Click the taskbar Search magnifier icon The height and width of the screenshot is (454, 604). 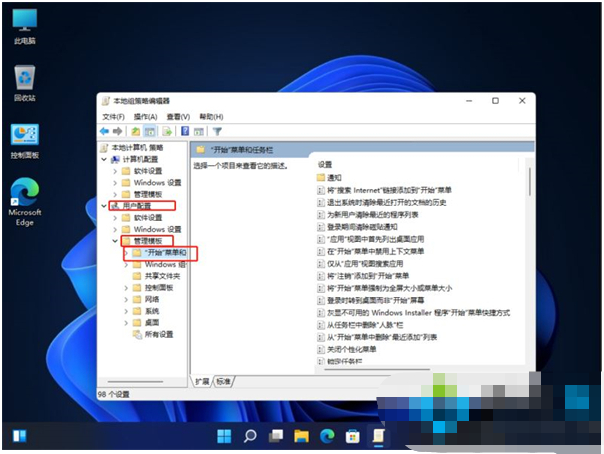tap(249, 436)
